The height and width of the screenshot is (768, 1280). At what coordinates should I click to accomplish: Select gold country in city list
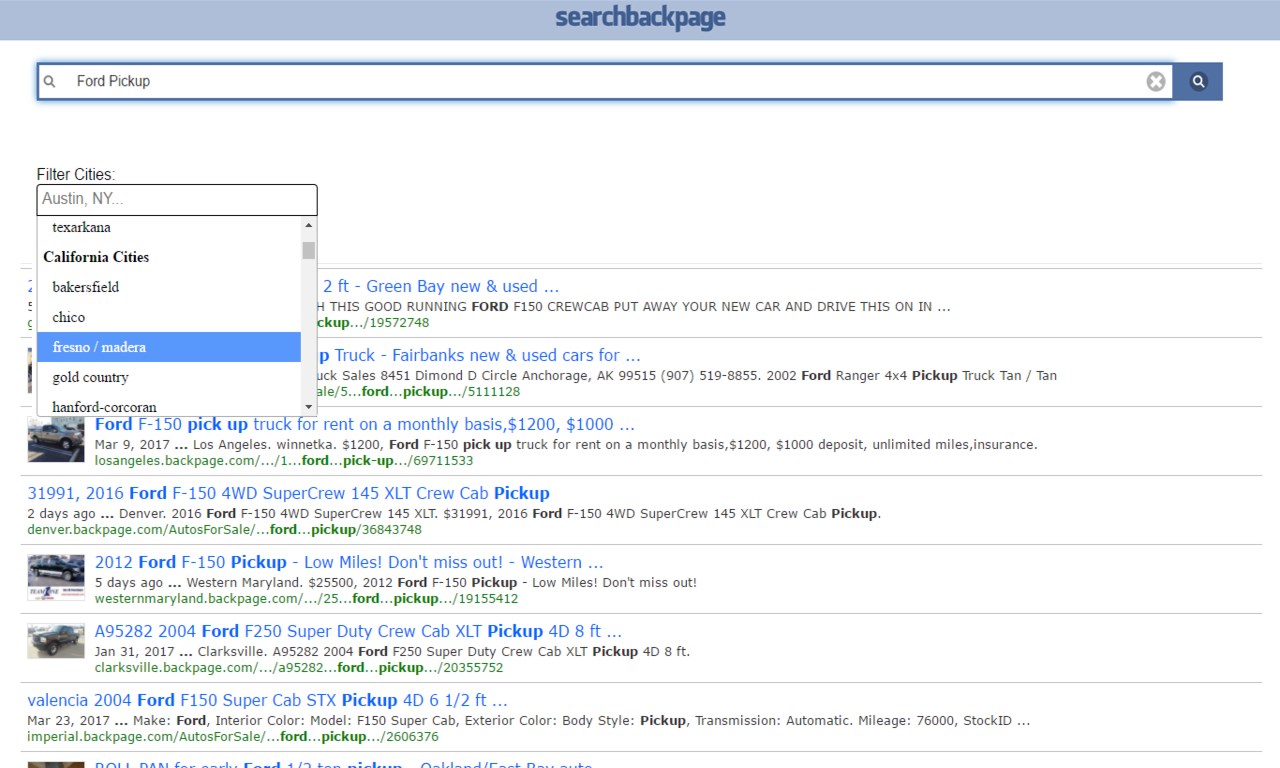click(x=169, y=377)
